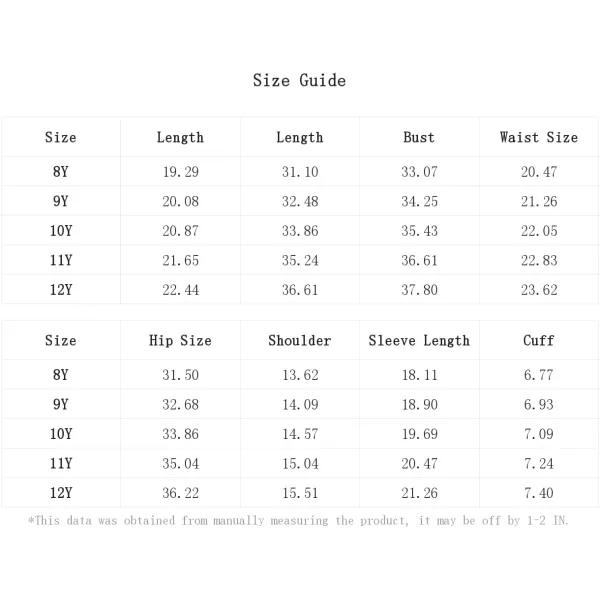The width and height of the screenshot is (600, 600).
Task: Select the Bust column header
Action: pyautogui.click(x=419, y=137)
